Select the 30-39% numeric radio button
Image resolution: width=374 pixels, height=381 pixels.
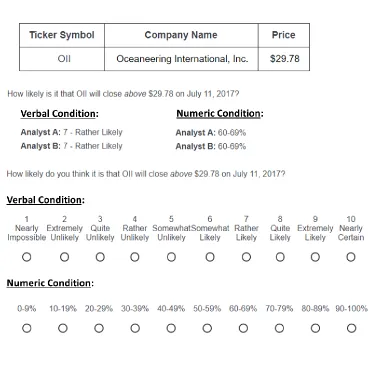(135, 328)
